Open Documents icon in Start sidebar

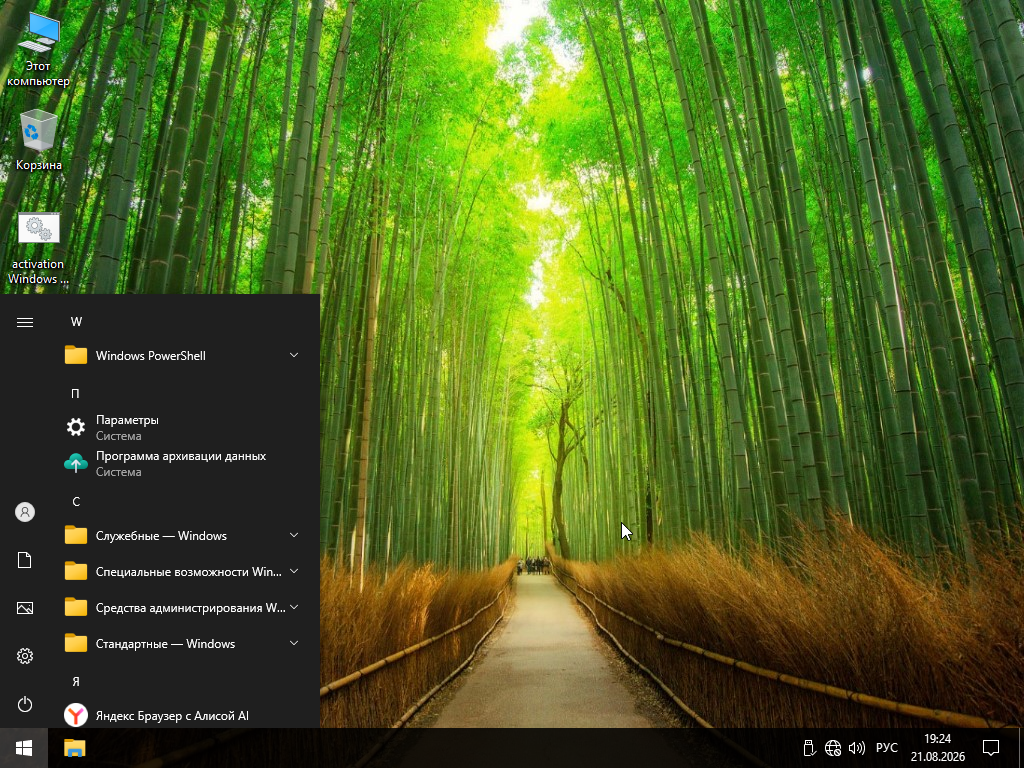click(x=25, y=560)
